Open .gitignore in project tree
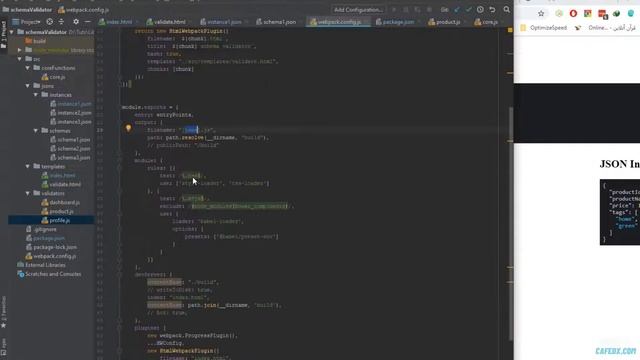The height and width of the screenshot is (360, 640). coord(41,229)
